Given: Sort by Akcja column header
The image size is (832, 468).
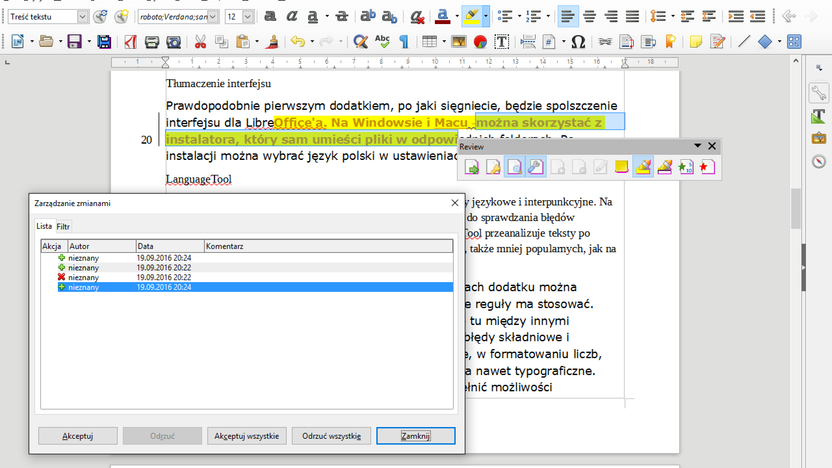Looking at the screenshot, I should (55, 246).
